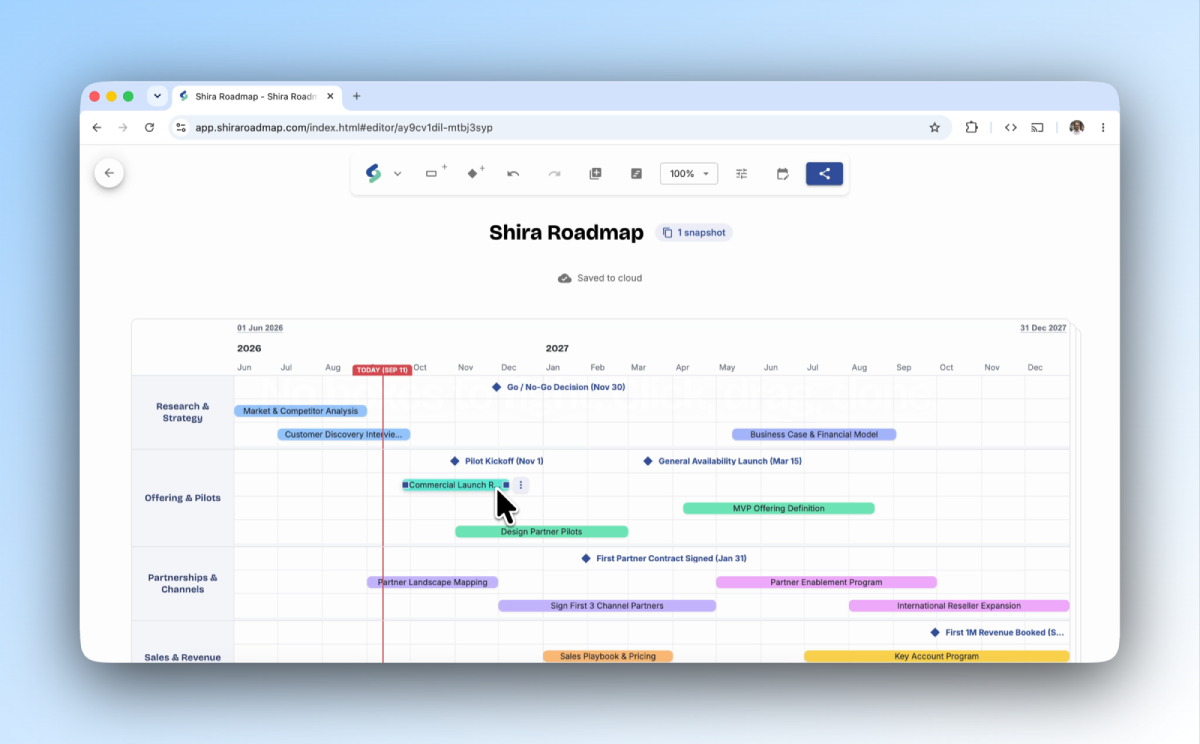Click the Saved to cloud status

[600, 278]
